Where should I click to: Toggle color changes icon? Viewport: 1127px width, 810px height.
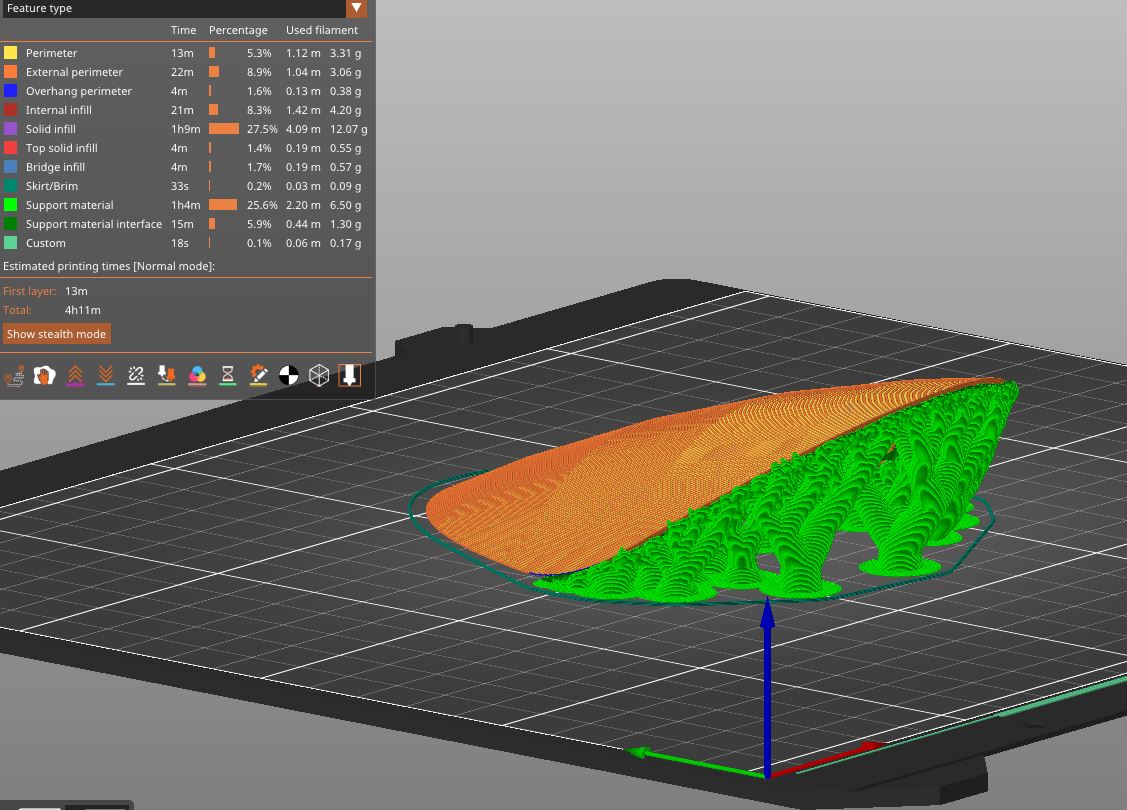tap(197, 375)
